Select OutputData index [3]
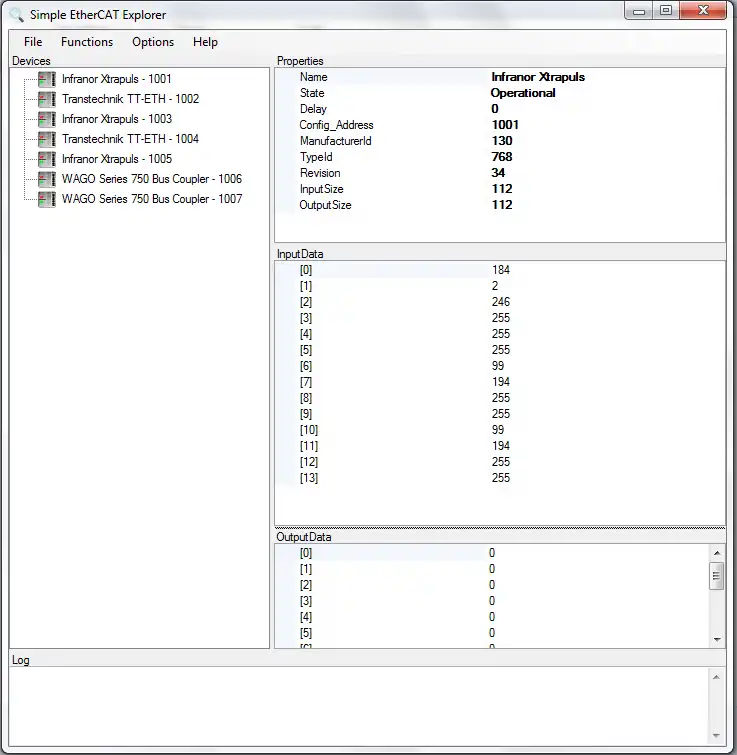Image resolution: width=737 pixels, height=755 pixels. (x=306, y=600)
